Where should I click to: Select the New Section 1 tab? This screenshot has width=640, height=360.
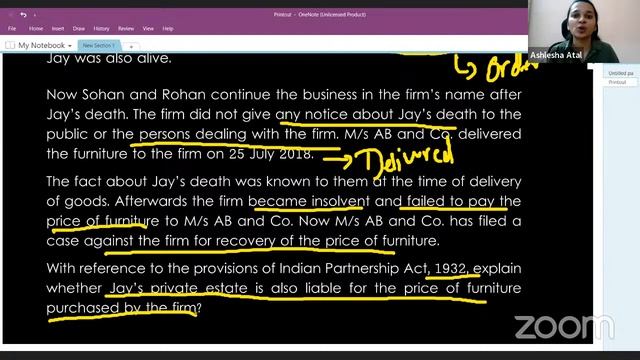[99, 45]
